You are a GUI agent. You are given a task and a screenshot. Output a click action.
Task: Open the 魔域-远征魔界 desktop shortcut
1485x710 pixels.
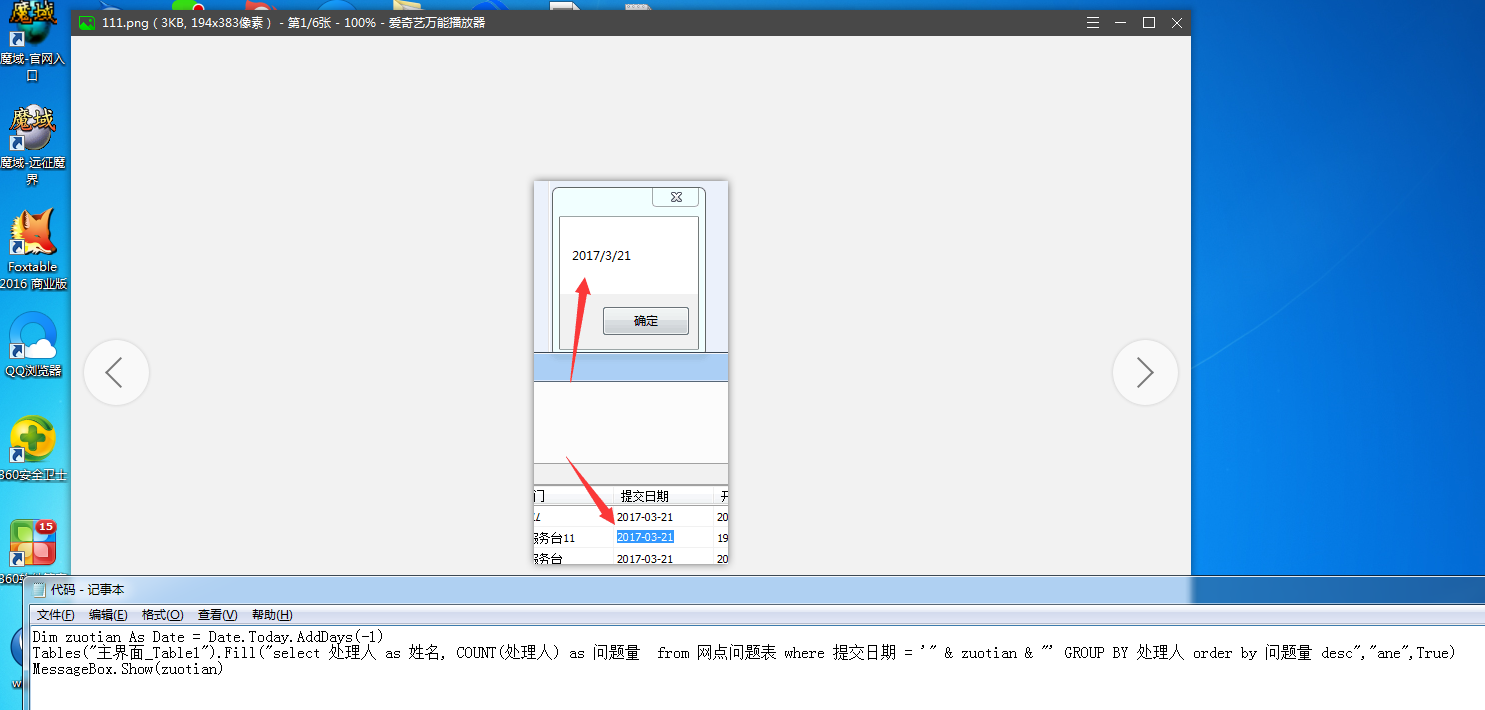(x=33, y=146)
